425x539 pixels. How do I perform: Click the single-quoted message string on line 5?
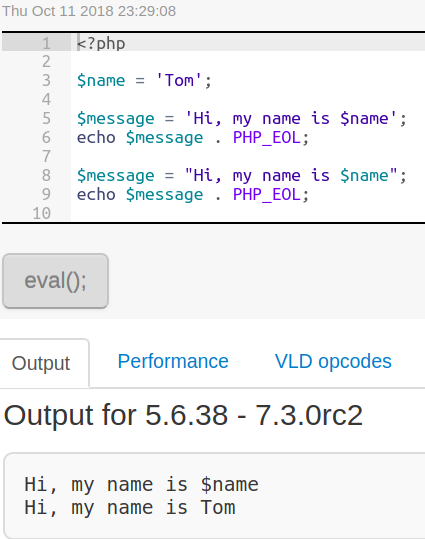point(291,119)
